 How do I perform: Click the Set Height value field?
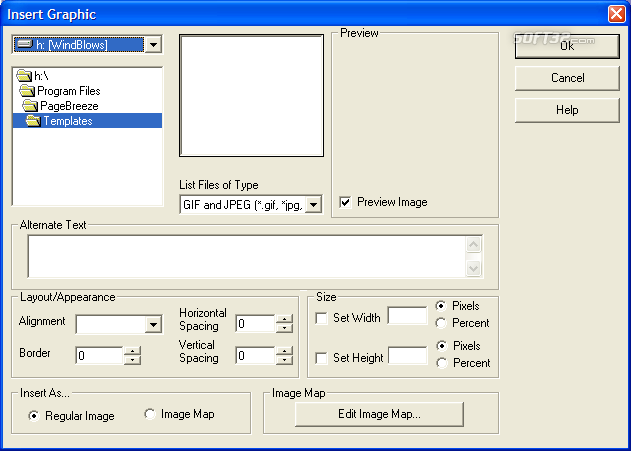point(407,355)
